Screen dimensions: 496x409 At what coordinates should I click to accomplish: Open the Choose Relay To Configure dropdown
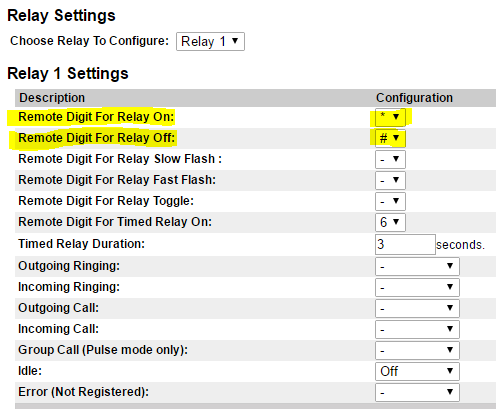pyautogui.click(x=210, y=41)
